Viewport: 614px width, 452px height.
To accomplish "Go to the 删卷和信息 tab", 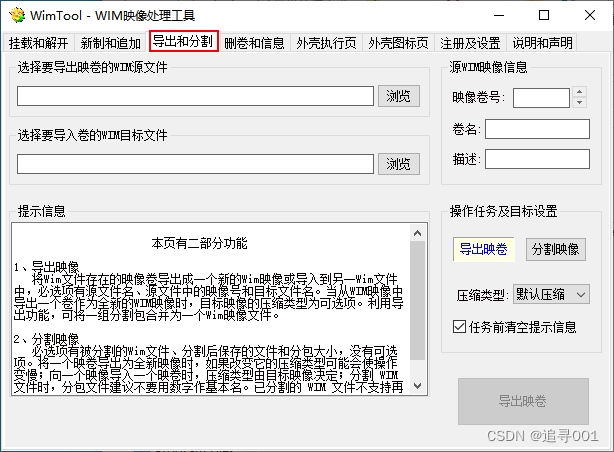I will click(254, 43).
